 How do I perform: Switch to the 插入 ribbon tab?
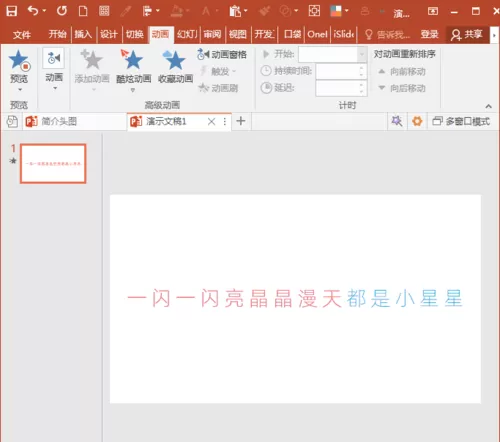click(x=83, y=34)
